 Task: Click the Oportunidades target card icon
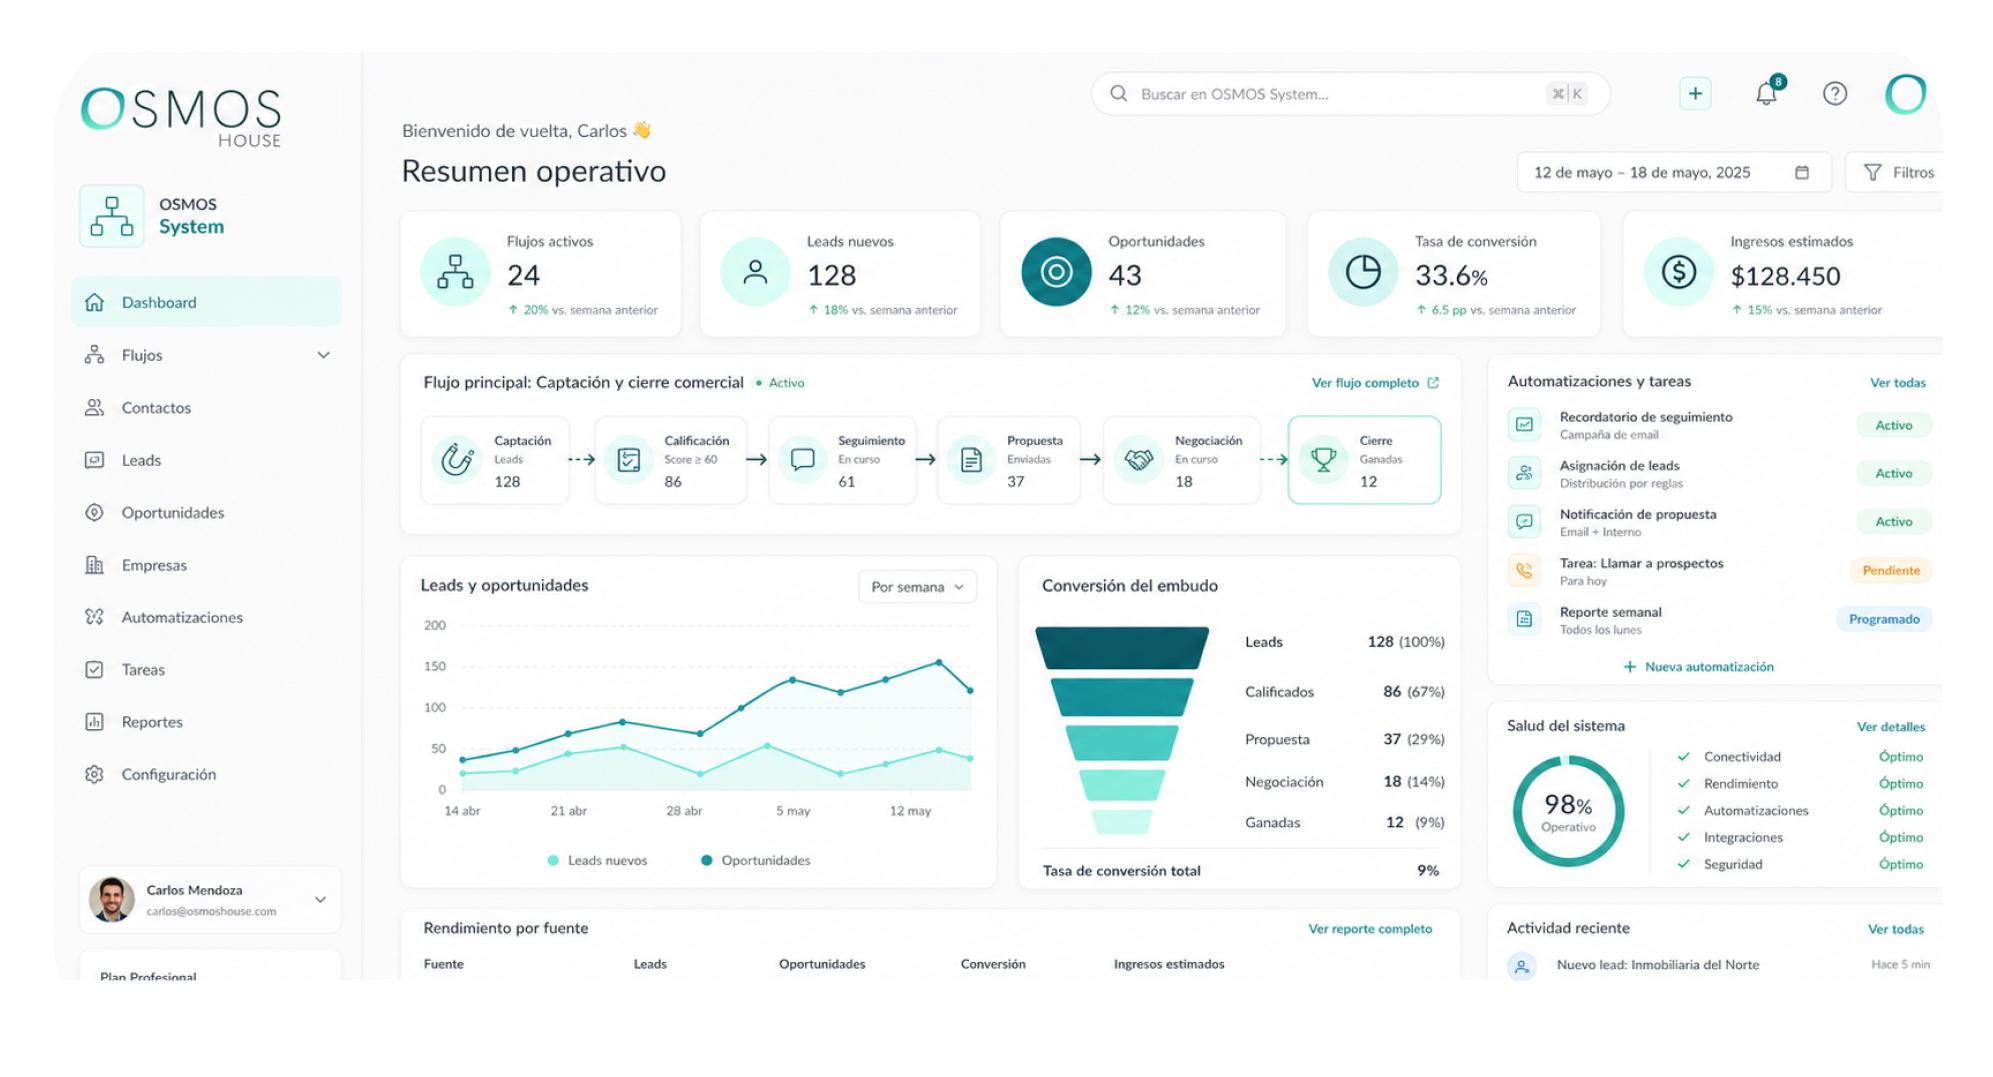(x=1056, y=272)
